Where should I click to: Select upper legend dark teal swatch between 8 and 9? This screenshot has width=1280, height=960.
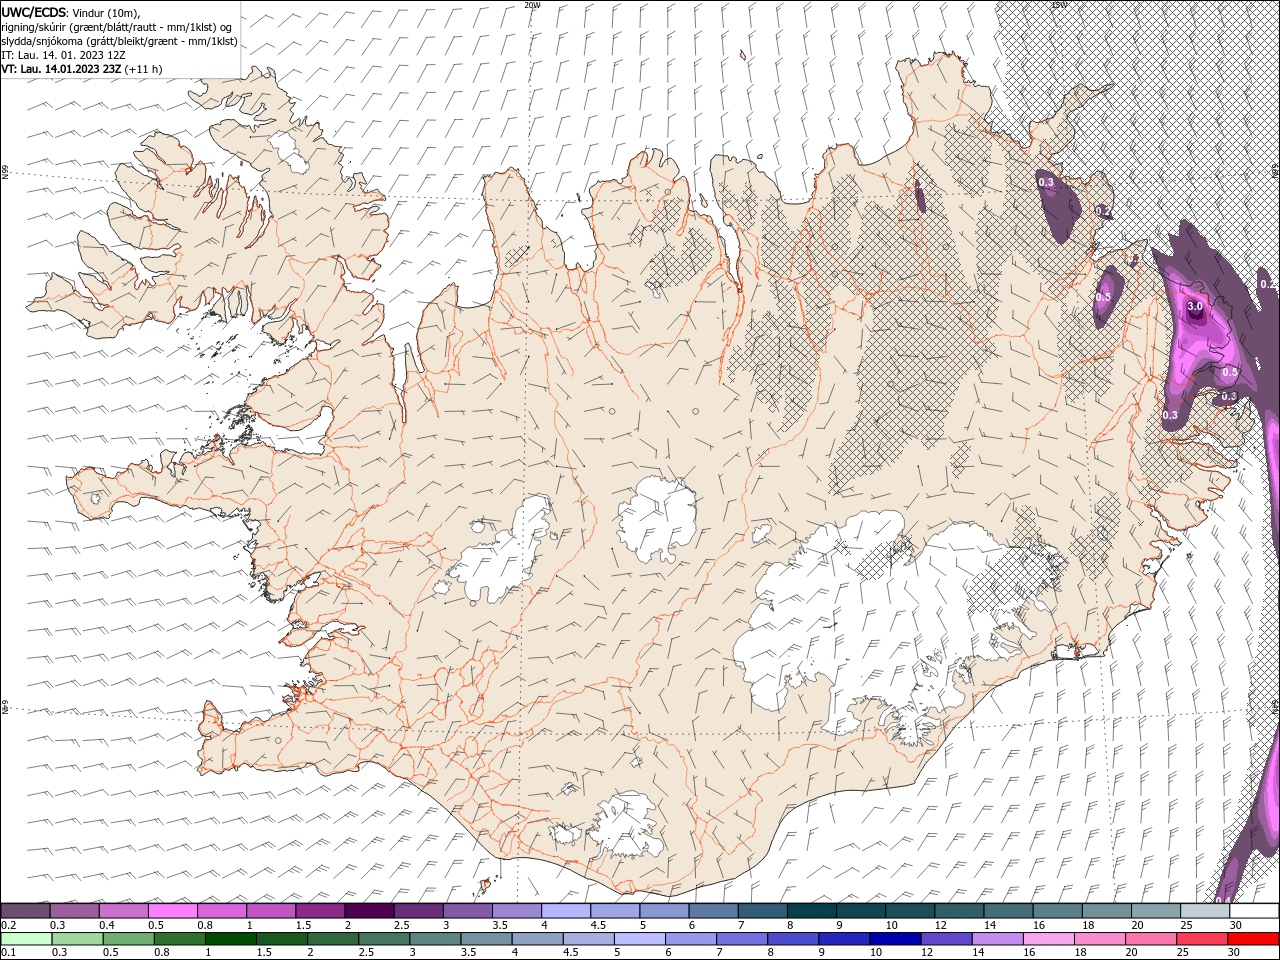(x=811, y=911)
